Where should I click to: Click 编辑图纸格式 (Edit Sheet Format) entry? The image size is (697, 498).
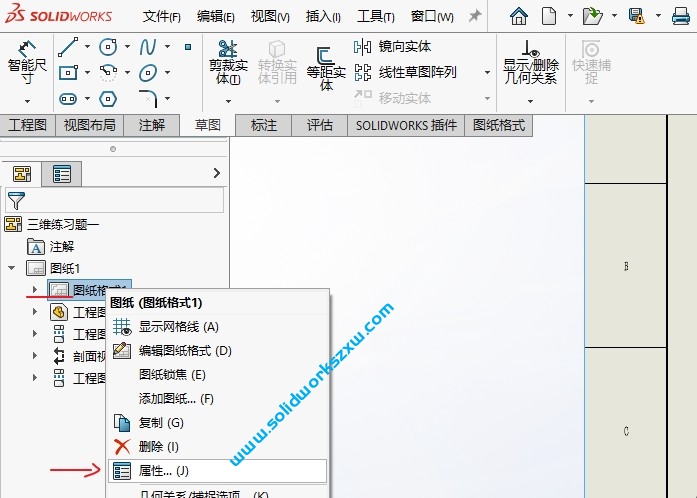point(184,351)
